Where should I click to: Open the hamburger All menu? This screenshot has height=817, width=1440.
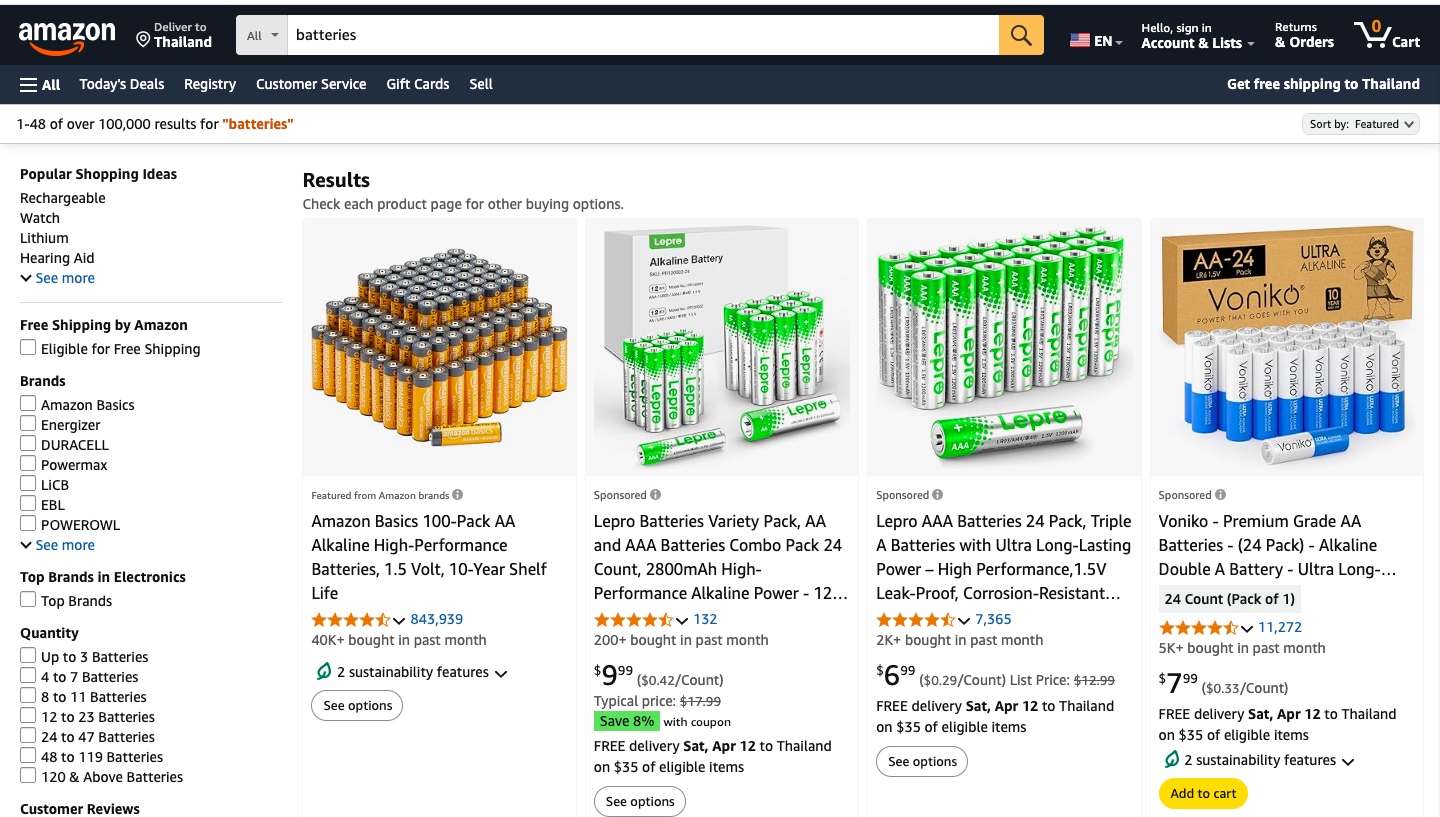click(x=40, y=85)
